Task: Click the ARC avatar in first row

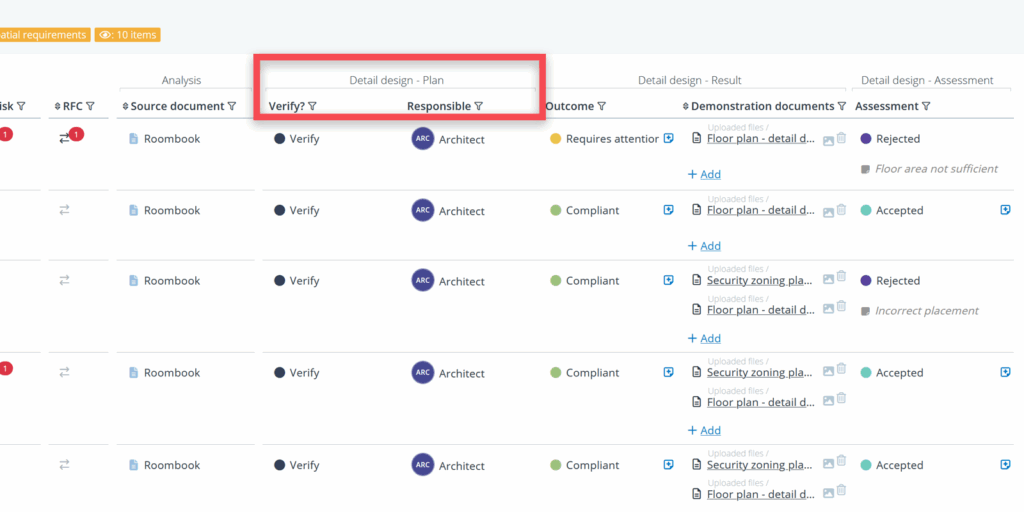Action: coord(422,139)
